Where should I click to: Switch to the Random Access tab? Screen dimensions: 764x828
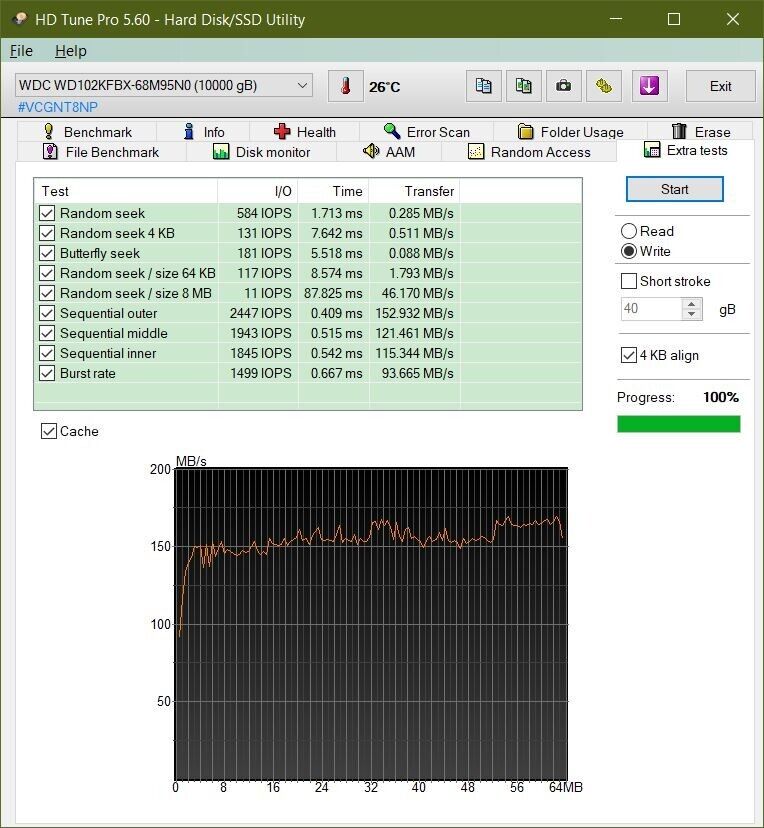(529, 152)
